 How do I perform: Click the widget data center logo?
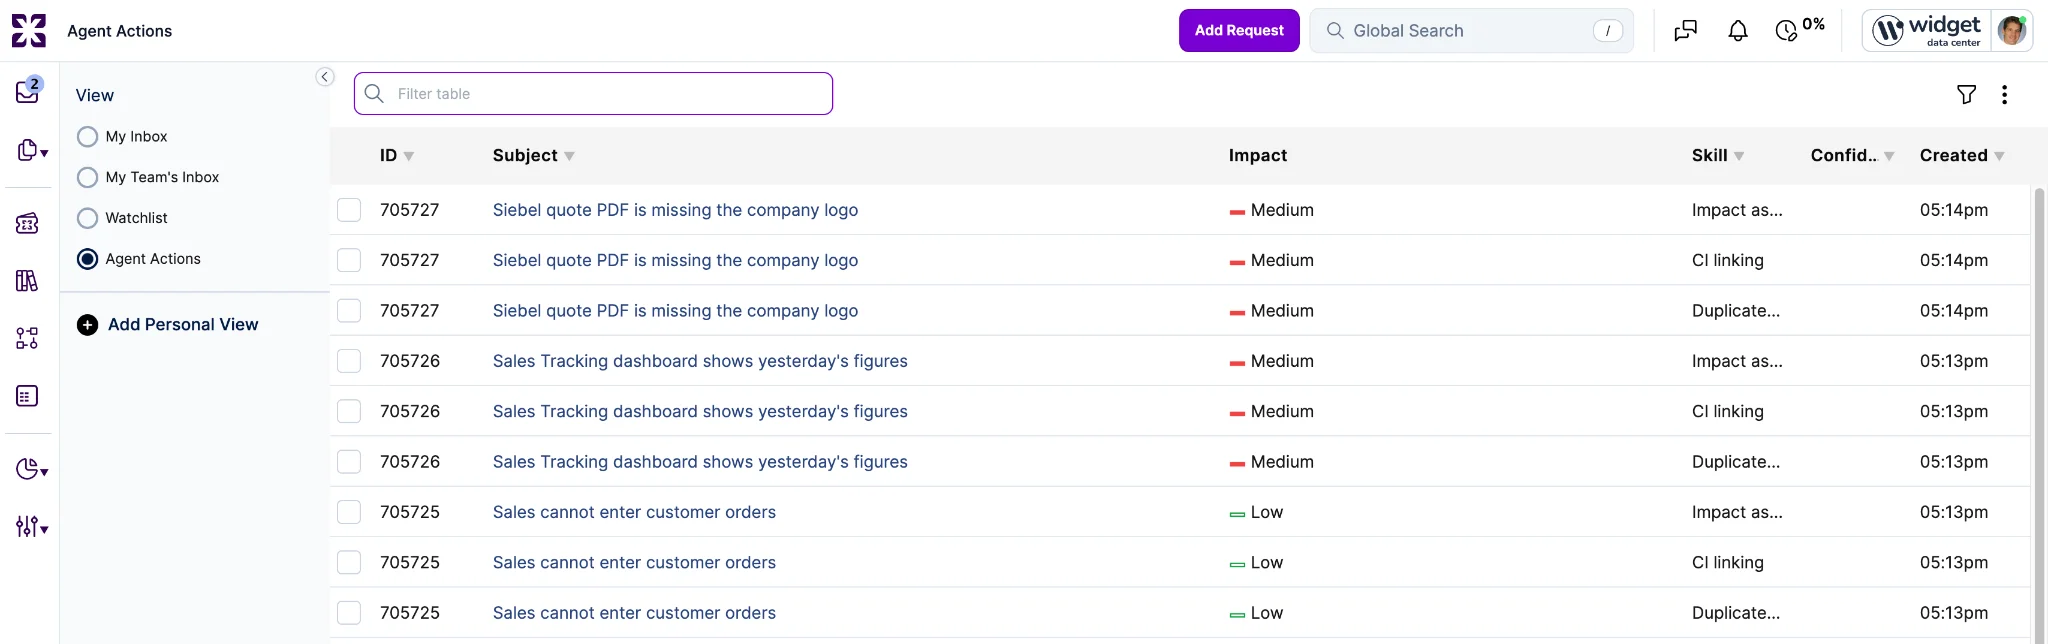click(x=1927, y=31)
